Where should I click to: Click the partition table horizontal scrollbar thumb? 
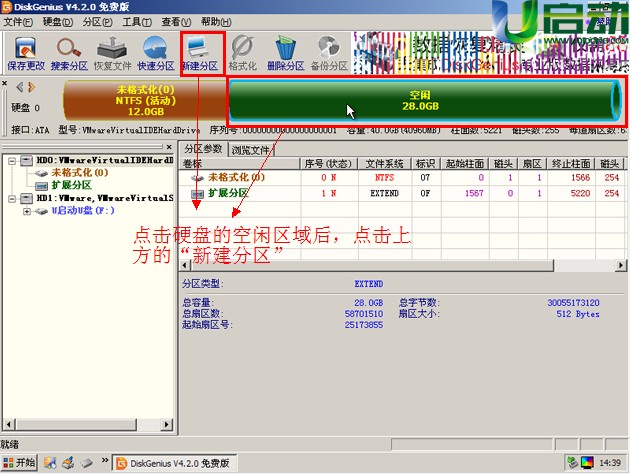pos(372,265)
